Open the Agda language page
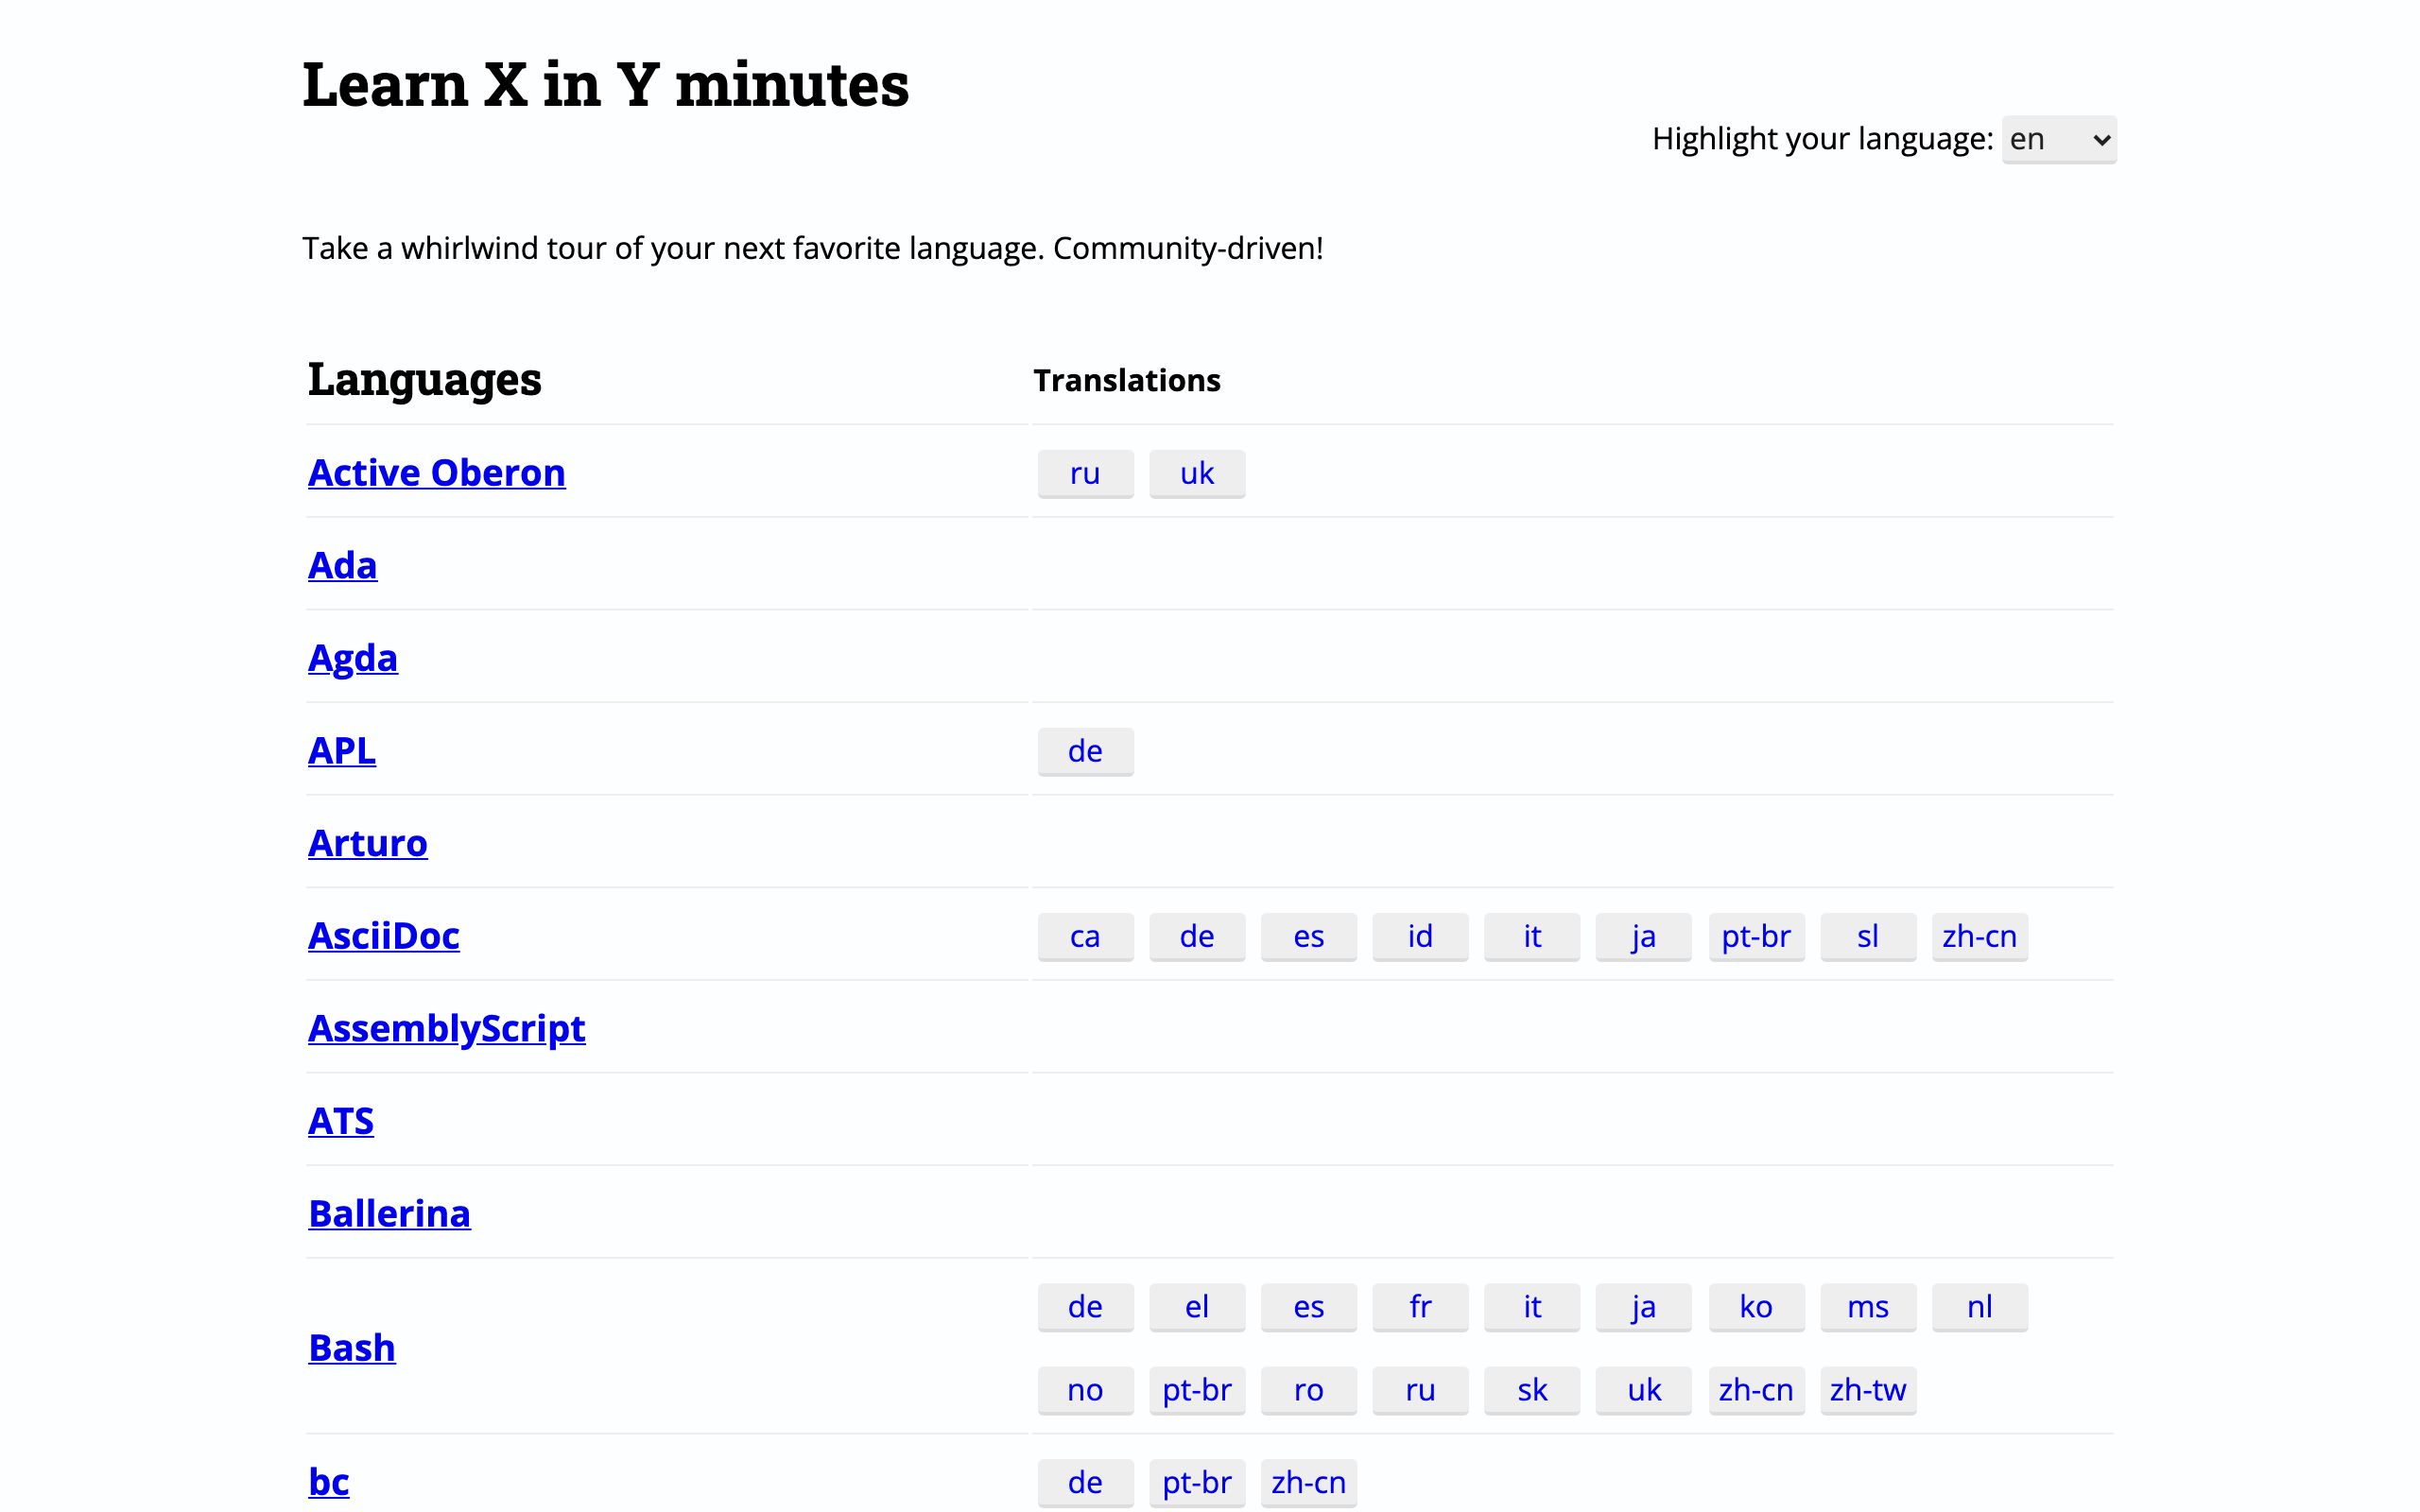The image size is (2420, 1512). [x=352, y=659]
